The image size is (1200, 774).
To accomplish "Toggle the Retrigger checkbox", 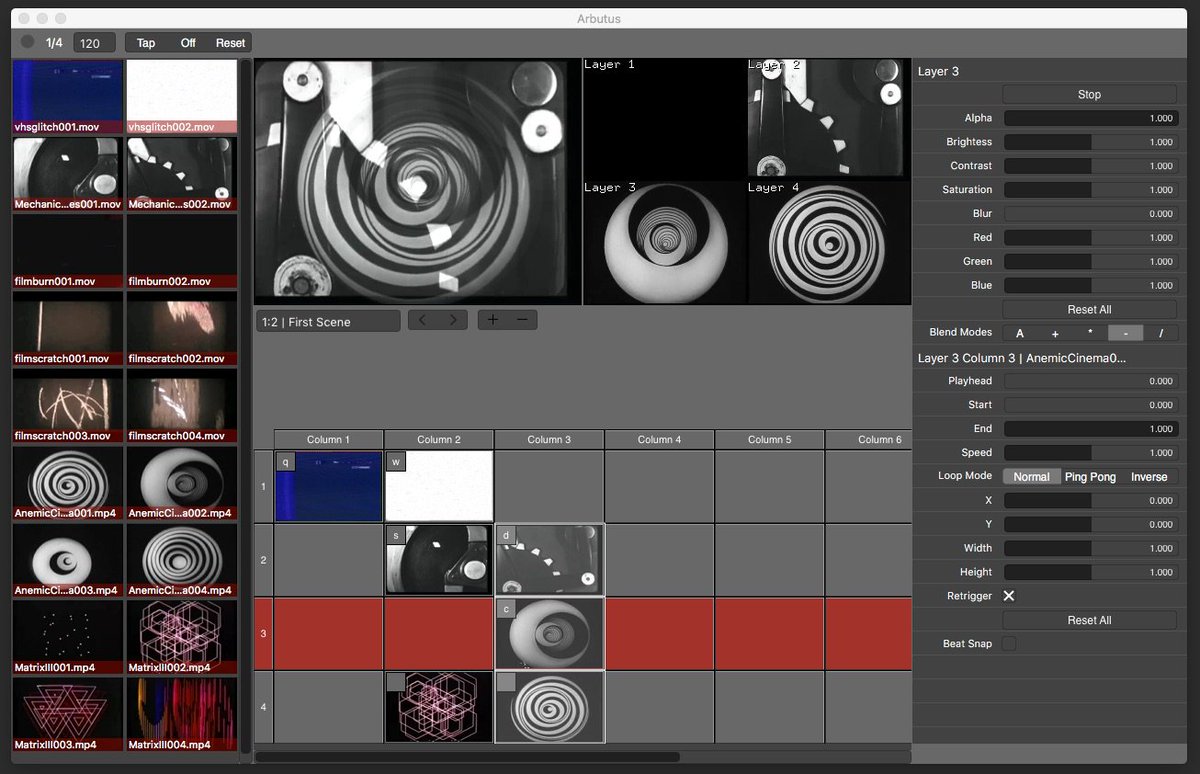I will coord(1009,596).
